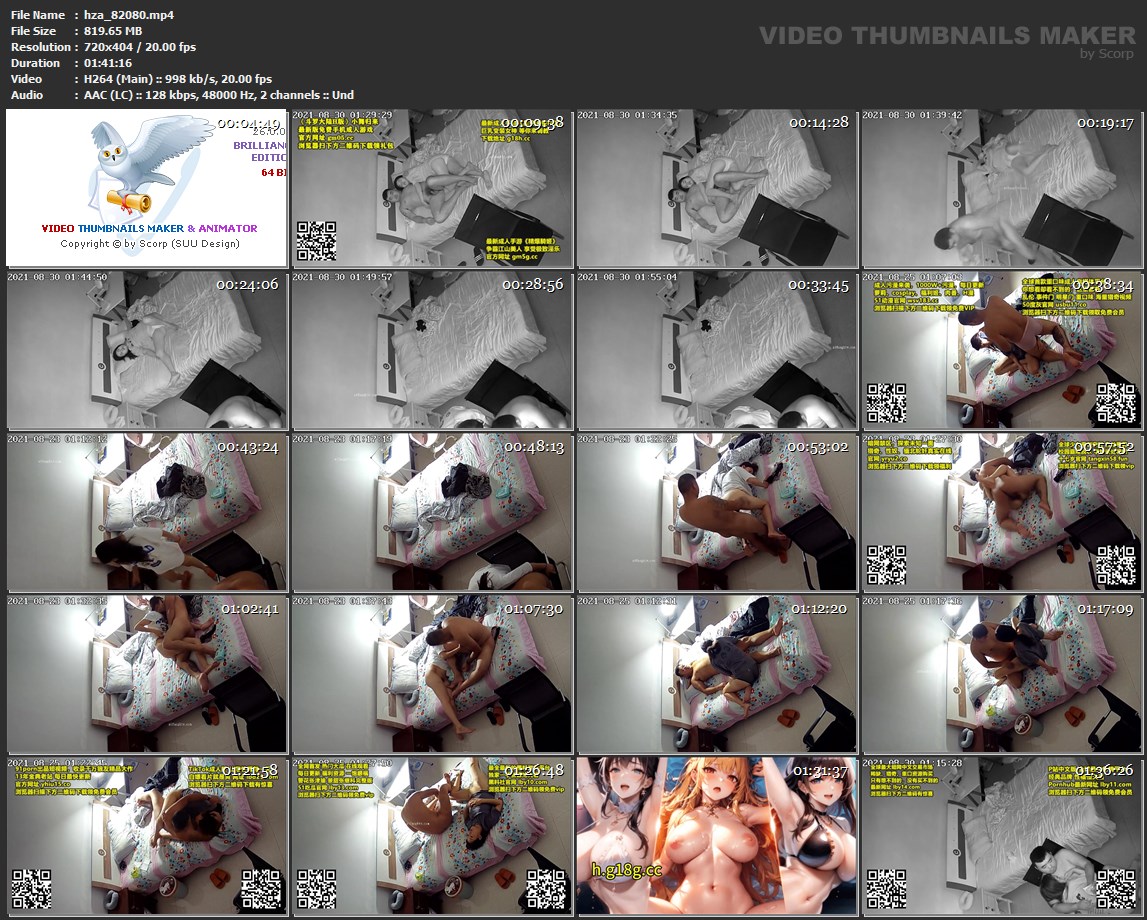Select the file size value 819.65 MB

pos(113,31)
